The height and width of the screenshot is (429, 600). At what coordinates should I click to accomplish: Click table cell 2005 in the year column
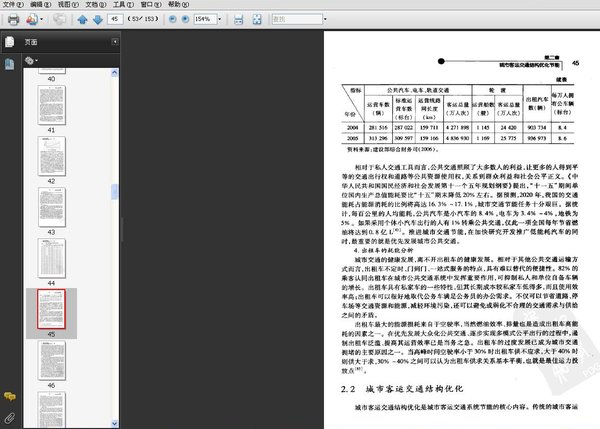tap(352, 138)
